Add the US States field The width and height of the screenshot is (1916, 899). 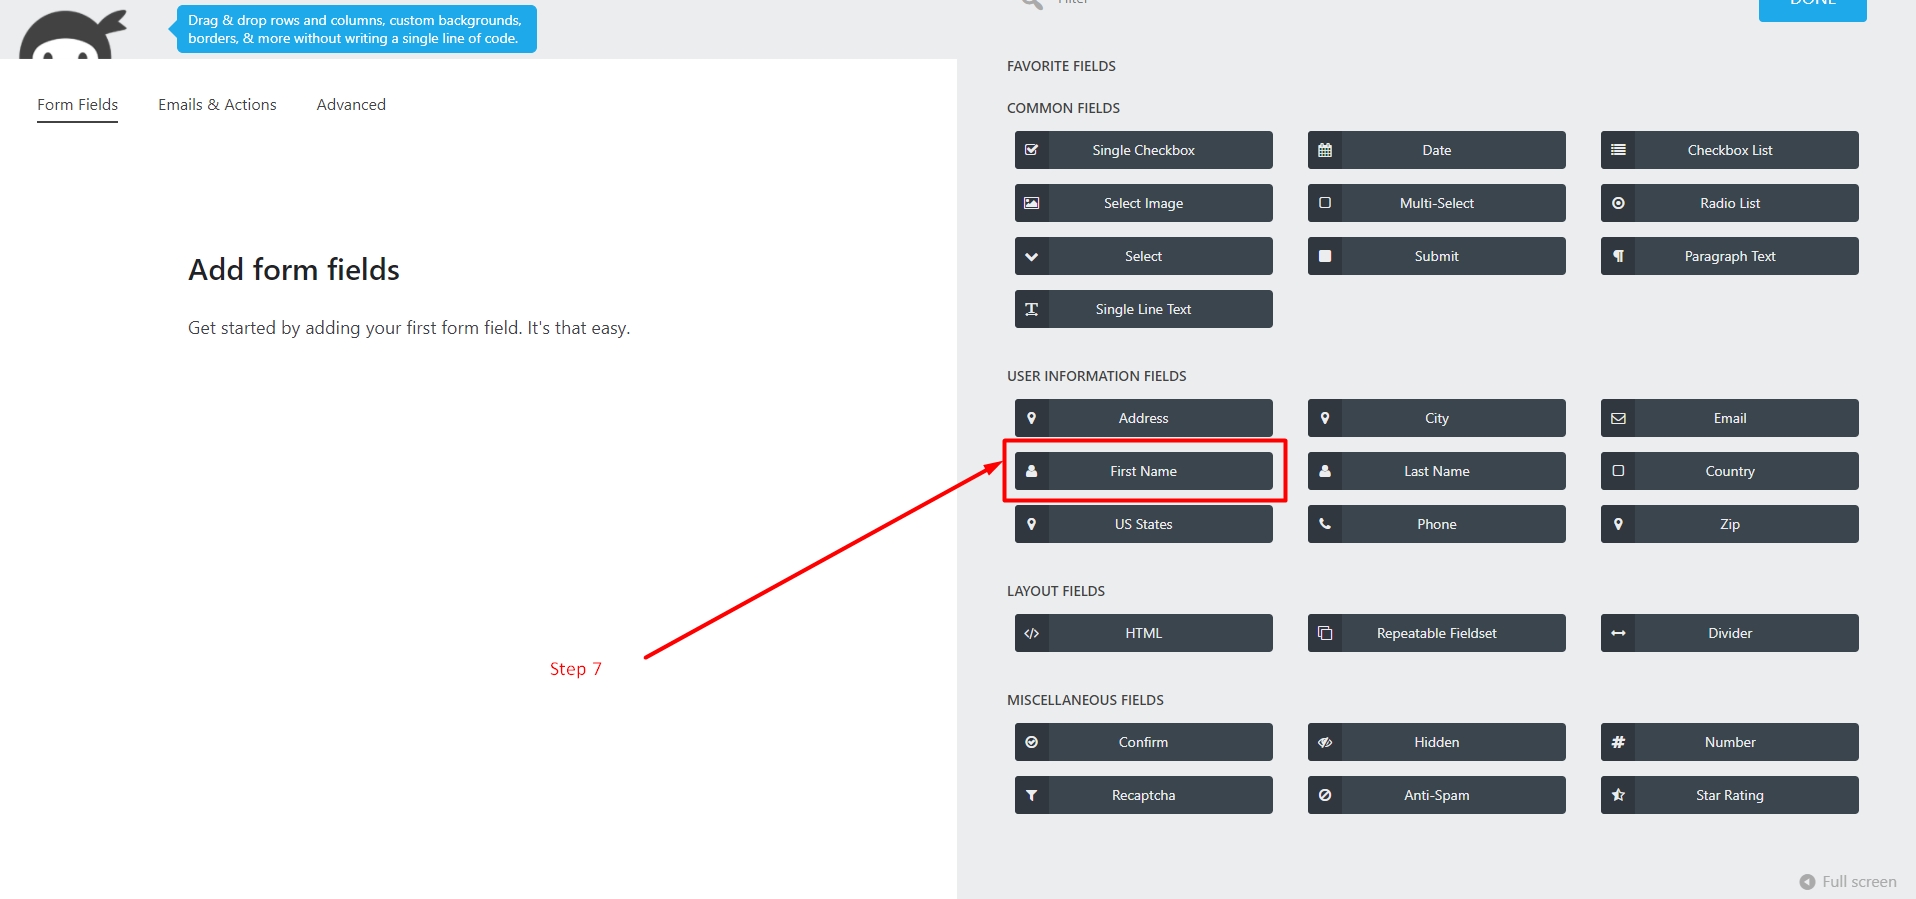1143,524
